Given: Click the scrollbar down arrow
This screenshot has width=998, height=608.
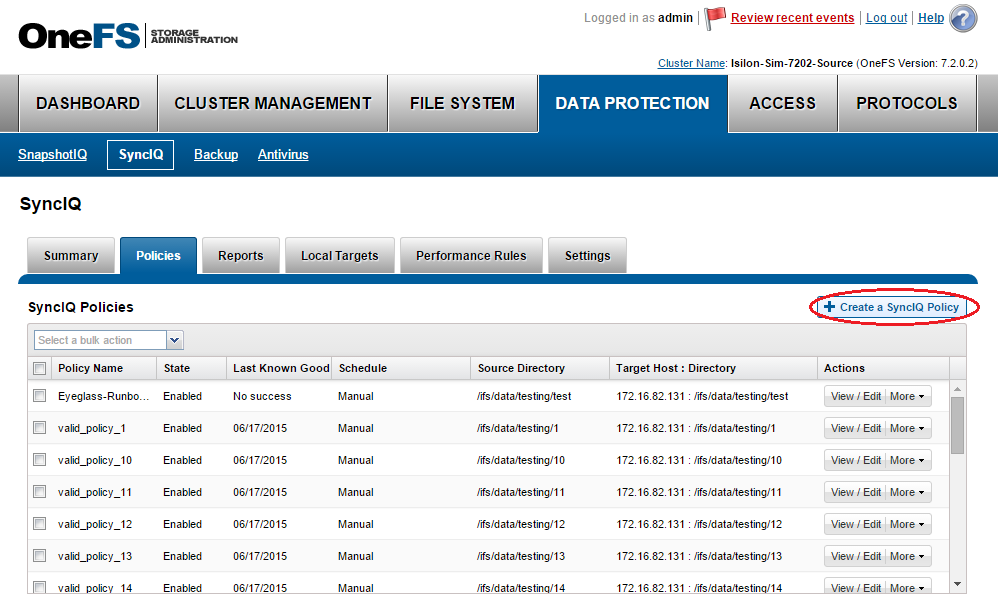Looking at the screenshot, I should click(957, 584).
